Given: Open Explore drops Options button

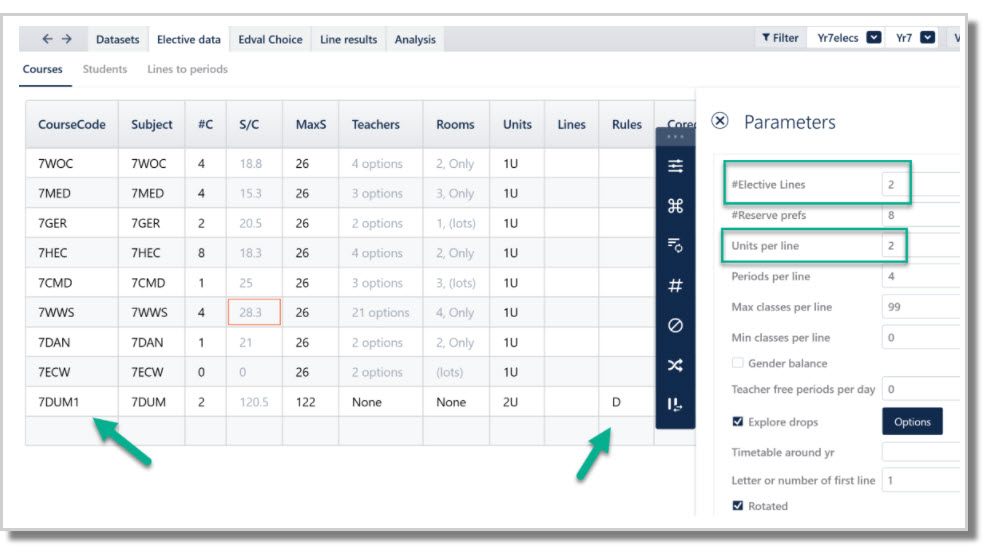Looking at the screenshot, I should tap(912, 422).
